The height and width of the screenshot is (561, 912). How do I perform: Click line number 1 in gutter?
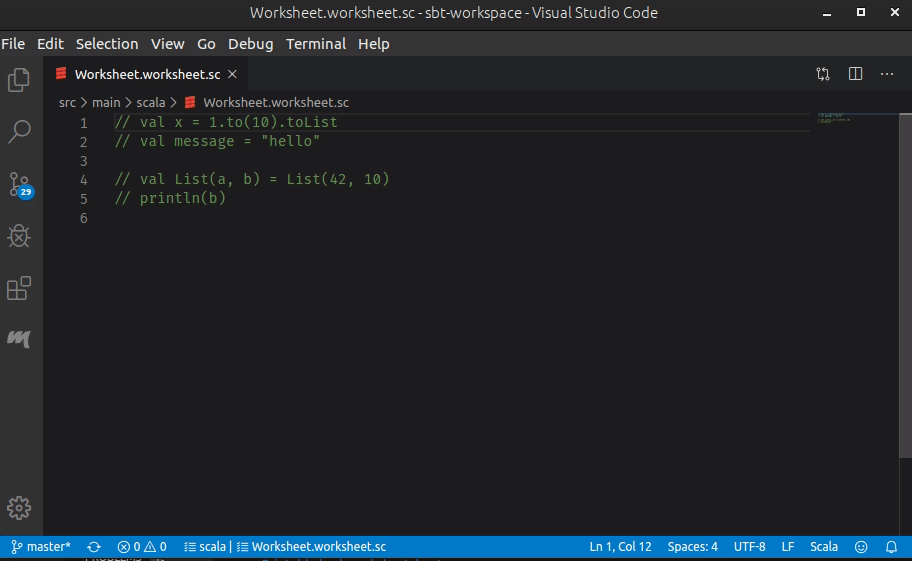coord(84,123)
